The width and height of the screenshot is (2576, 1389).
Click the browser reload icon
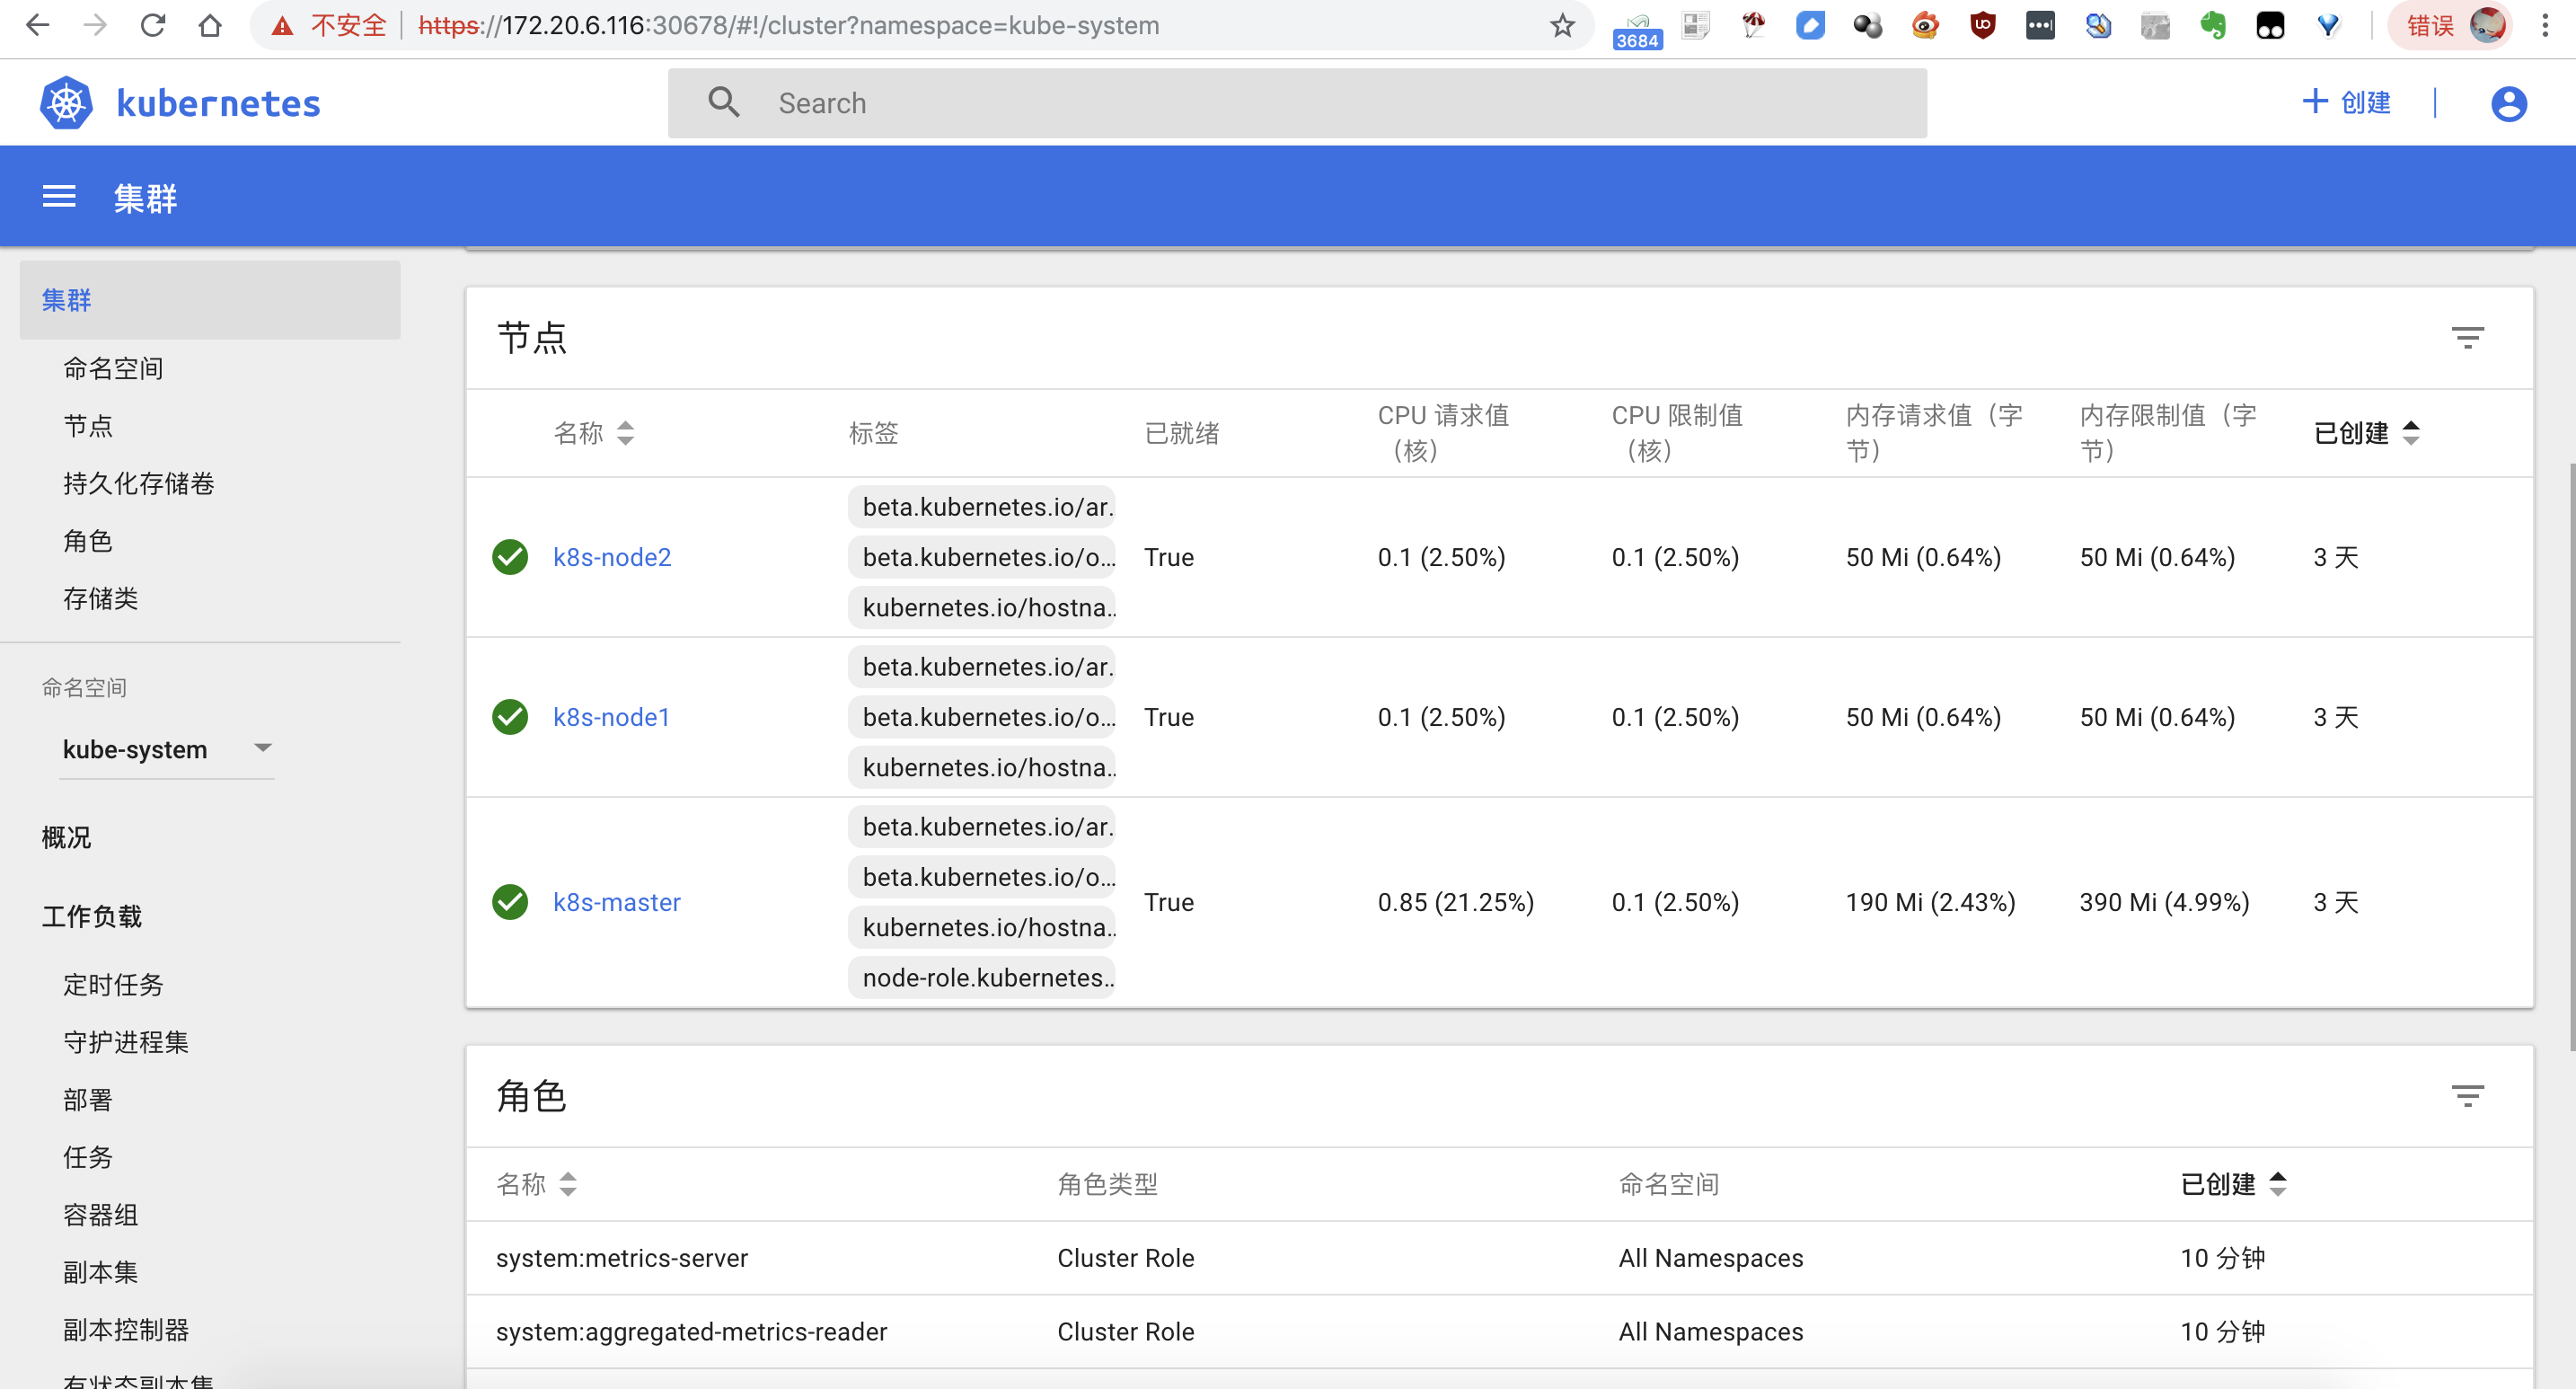click(152, 26)
